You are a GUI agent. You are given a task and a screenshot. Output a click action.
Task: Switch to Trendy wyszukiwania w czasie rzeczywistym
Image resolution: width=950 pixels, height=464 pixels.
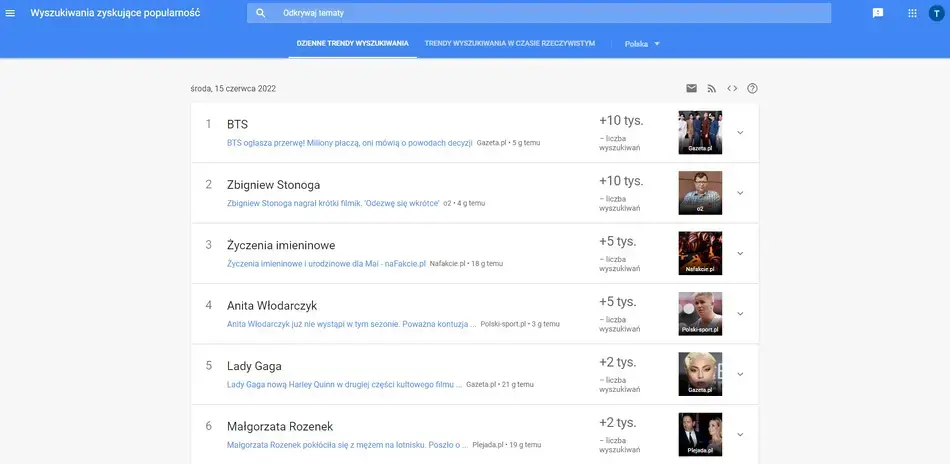pos(510,44)
